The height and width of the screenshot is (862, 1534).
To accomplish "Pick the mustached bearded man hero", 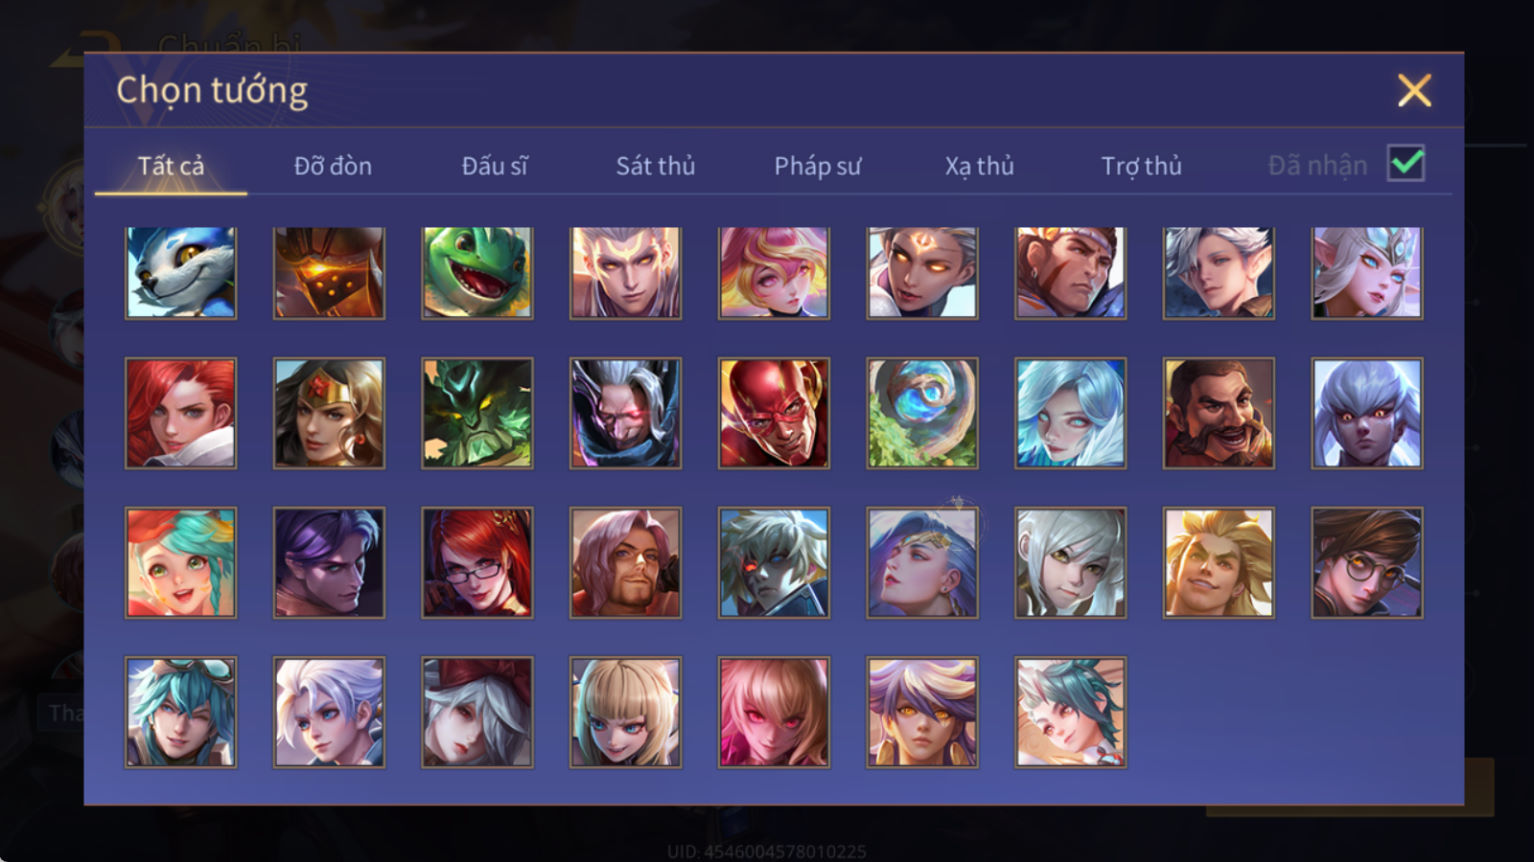I will 1219,413.
